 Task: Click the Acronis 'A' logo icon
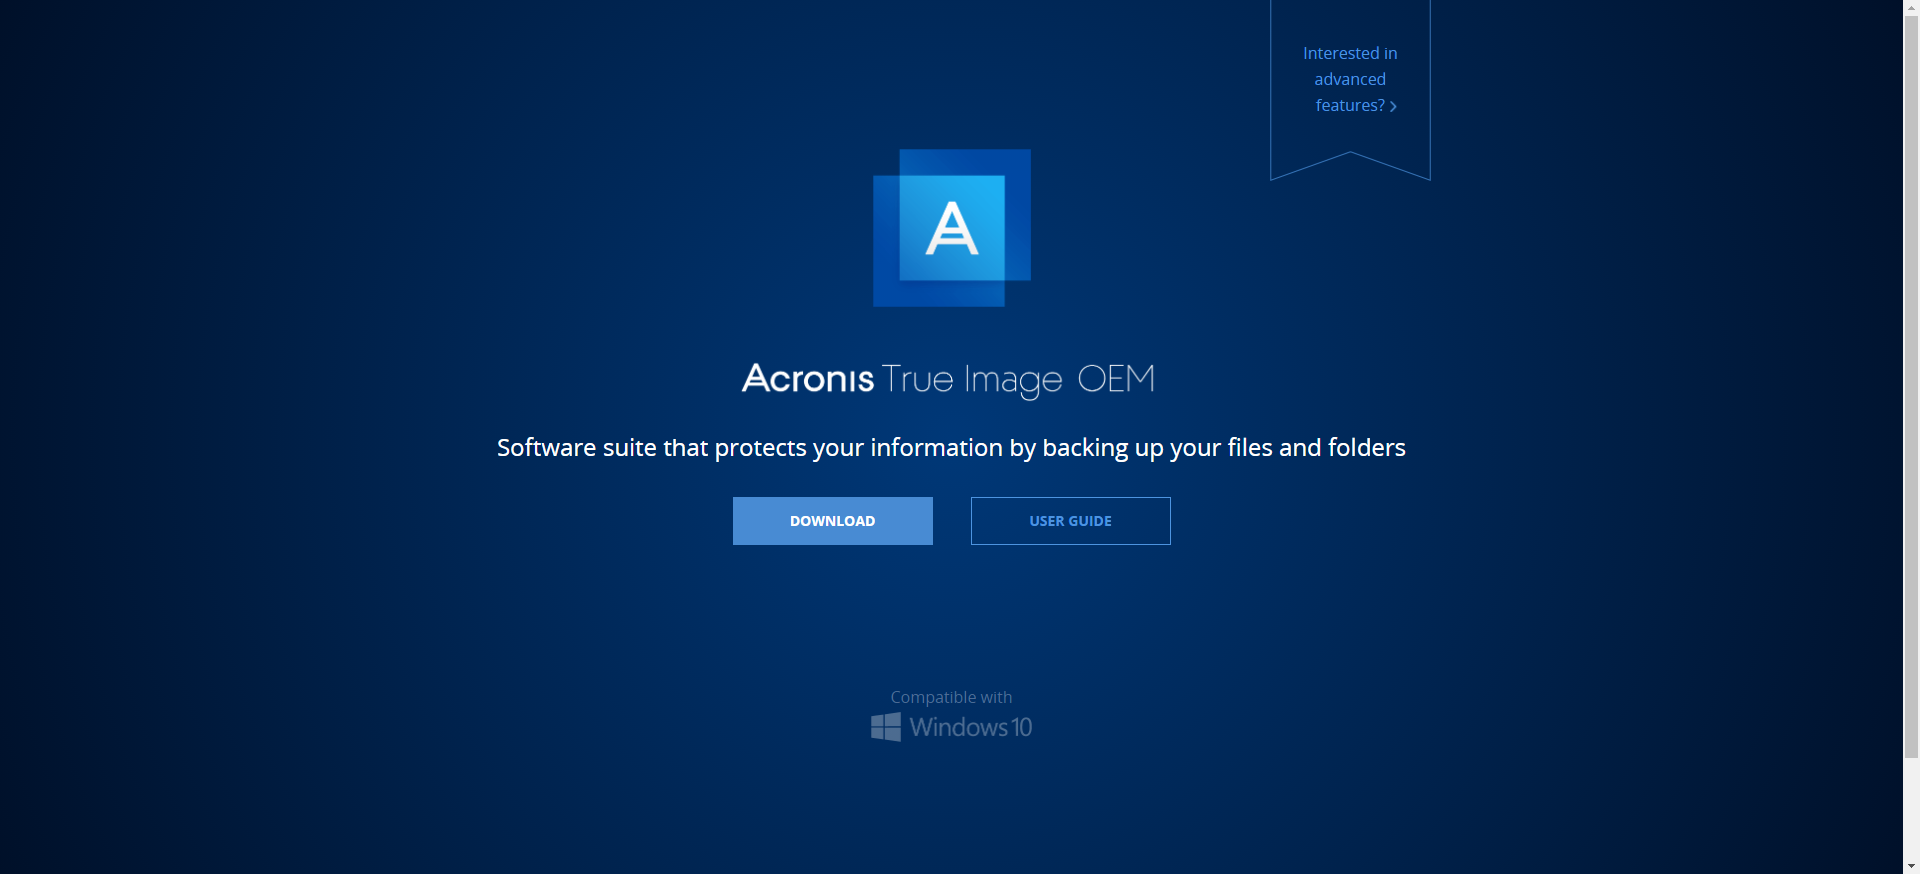click(952, 228)
